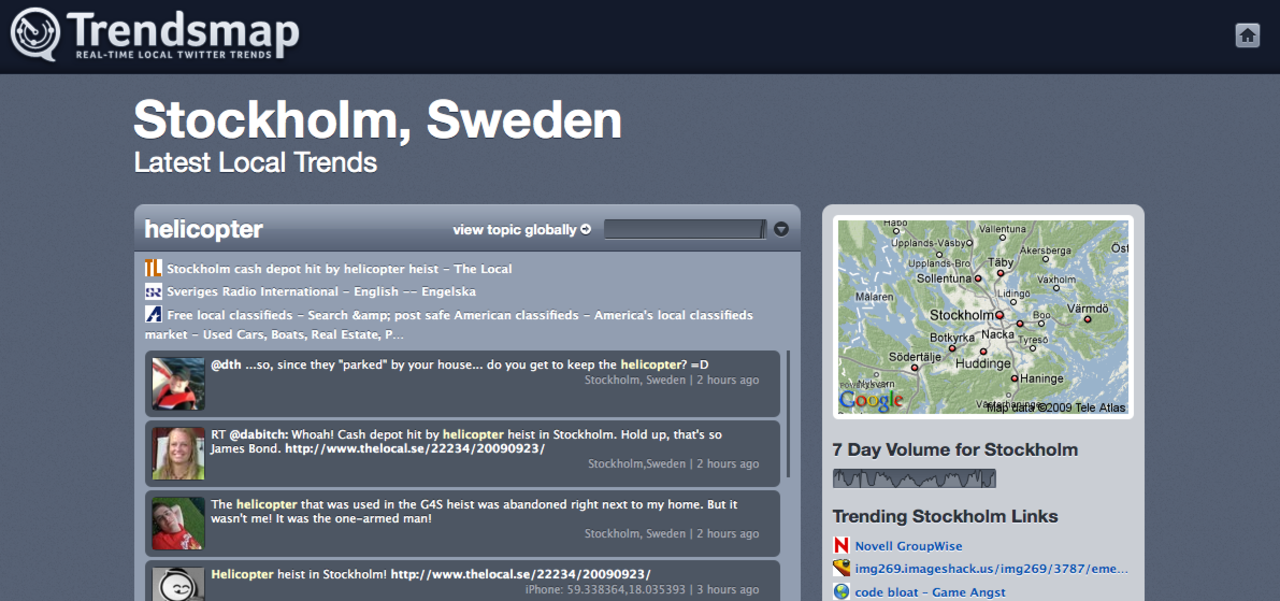Viewport: 1280px width, 601px height.
Task: Open code bloat - Game Angst link
Action: pos(930,592)
